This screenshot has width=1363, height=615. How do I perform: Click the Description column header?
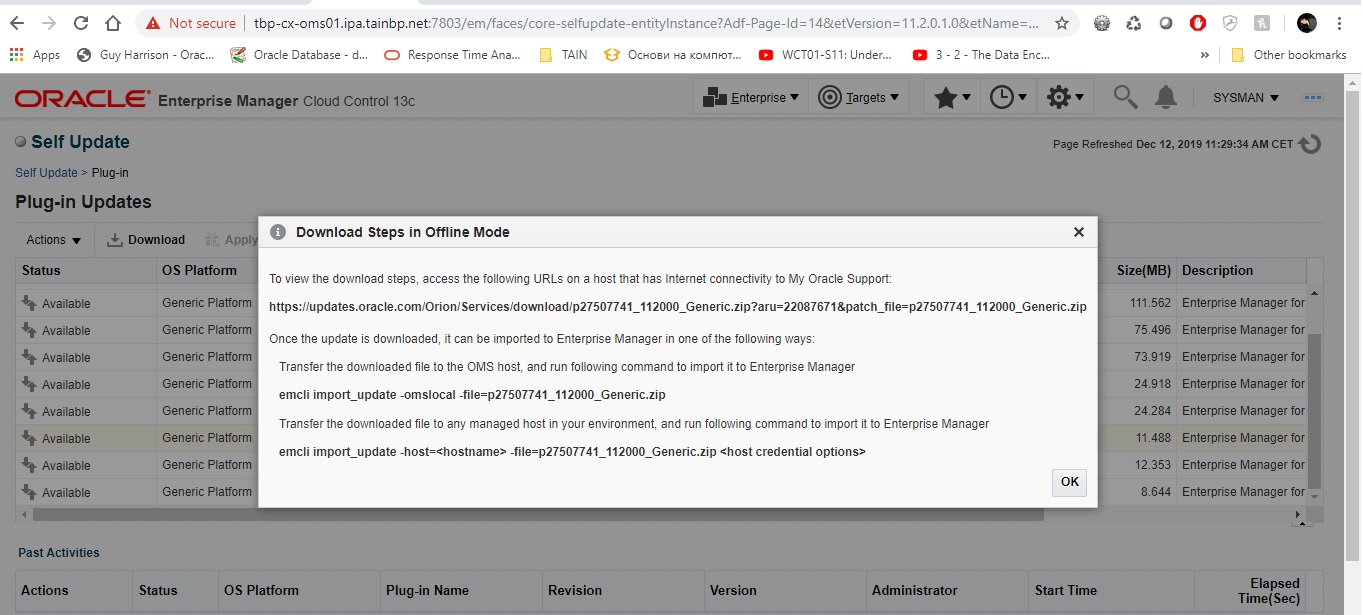1241,271
